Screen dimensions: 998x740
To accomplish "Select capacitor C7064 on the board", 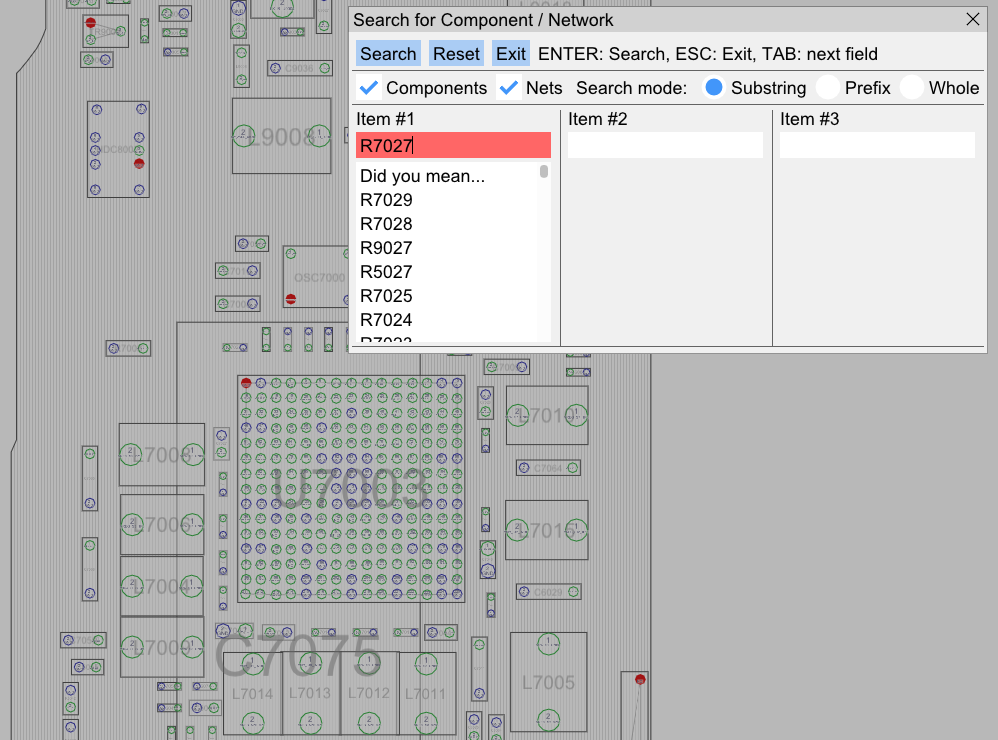I will [548, 468].
